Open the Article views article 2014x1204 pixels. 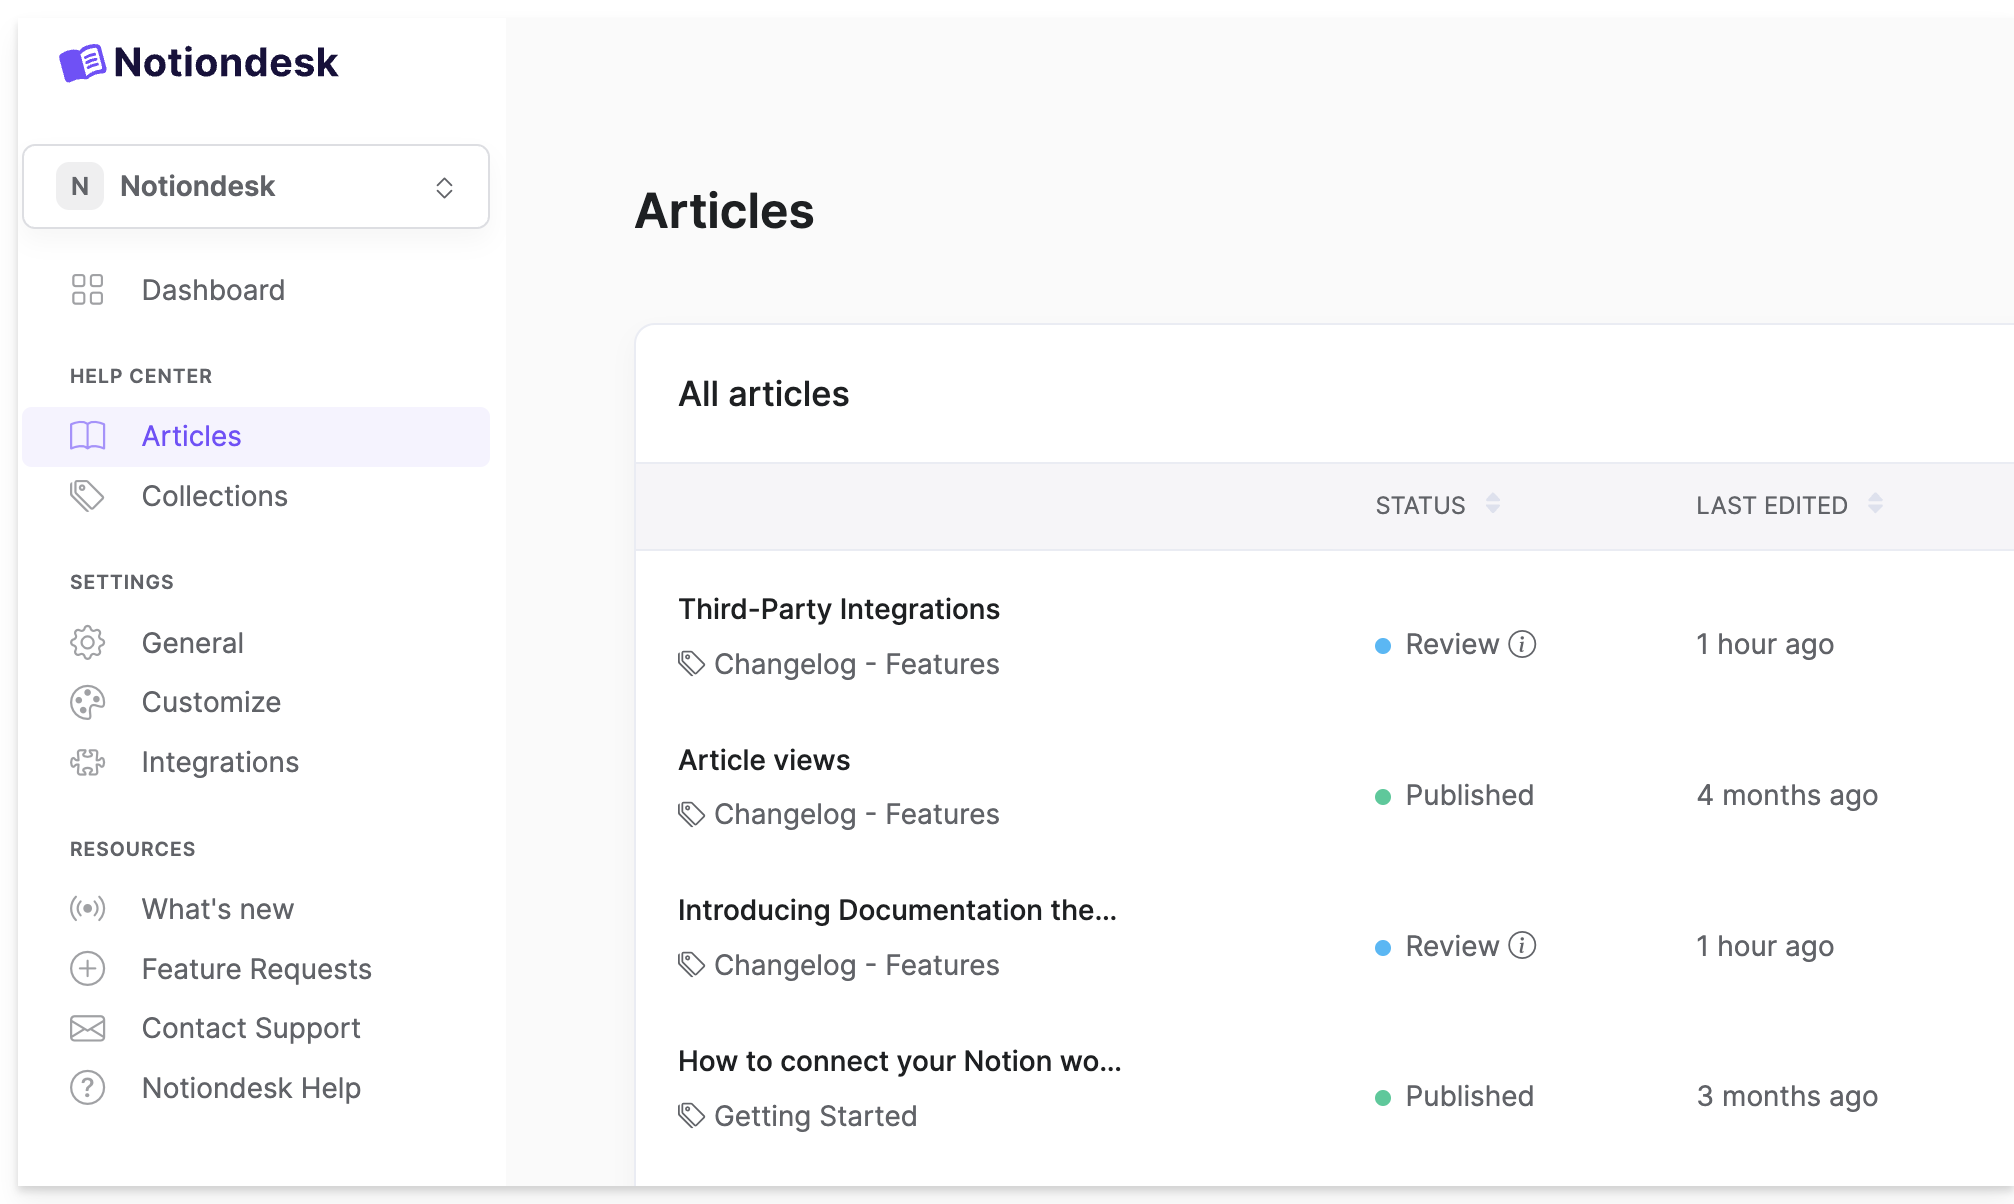tap(764, 760)
